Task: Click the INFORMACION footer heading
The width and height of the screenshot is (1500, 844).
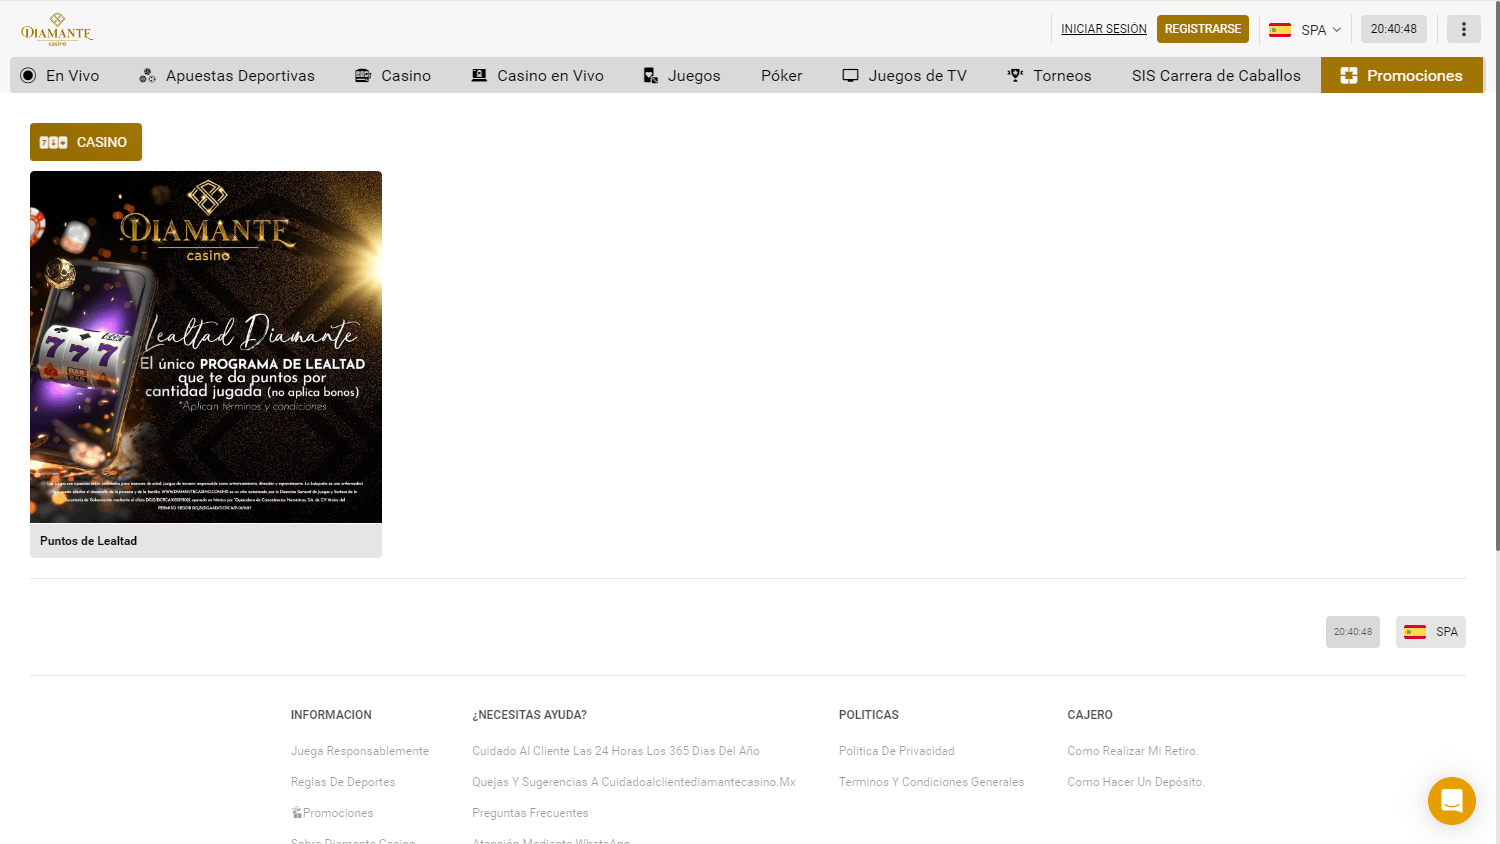Action: 331,715
